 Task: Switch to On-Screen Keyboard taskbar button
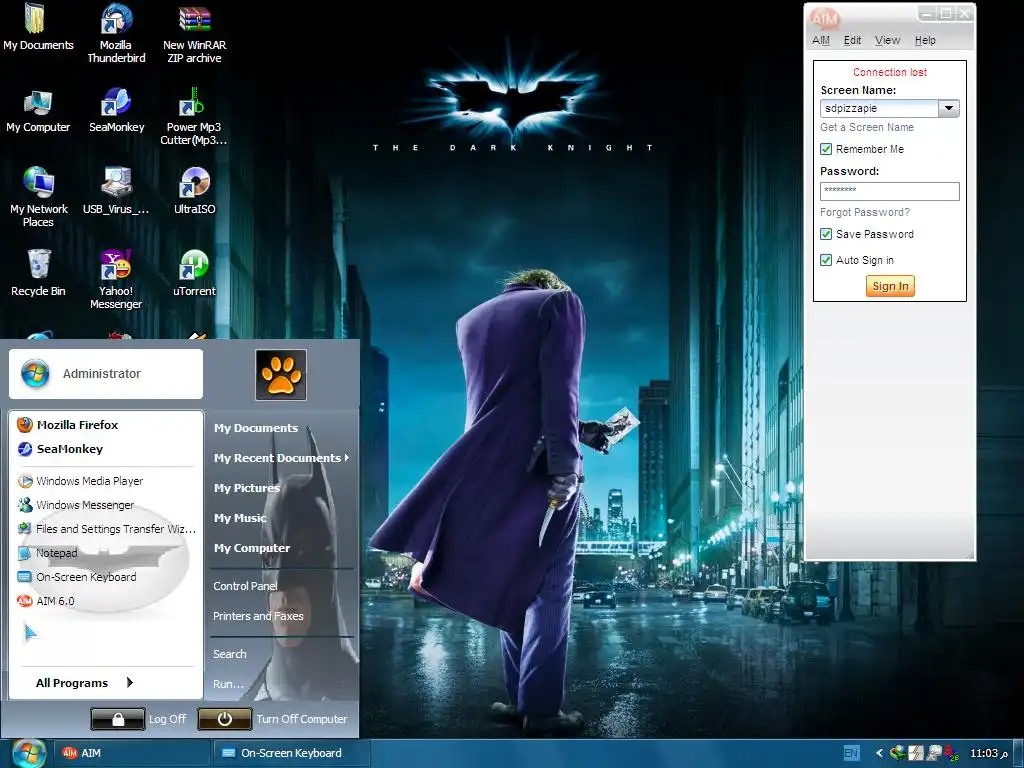tap(291, 753)
